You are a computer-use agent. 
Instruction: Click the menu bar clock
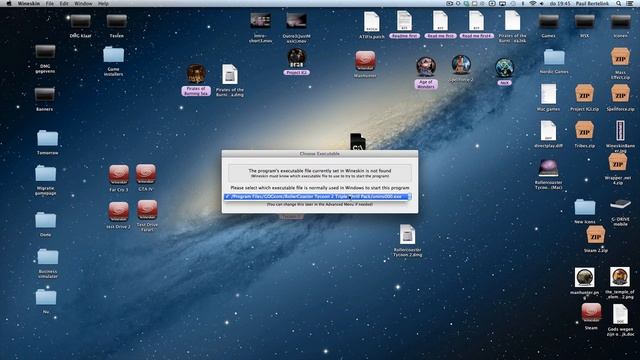pos(559,3)
